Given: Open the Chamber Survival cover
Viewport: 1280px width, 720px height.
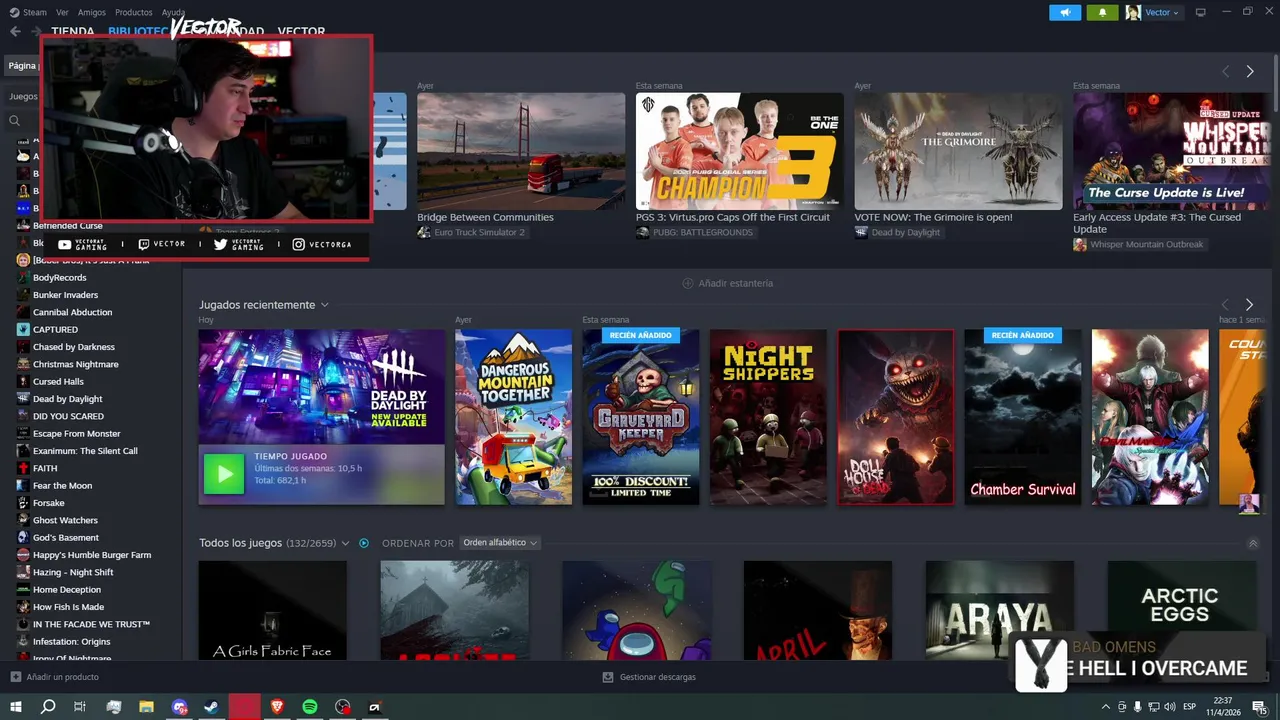Looking at the screenshot, I should 1022,417.
